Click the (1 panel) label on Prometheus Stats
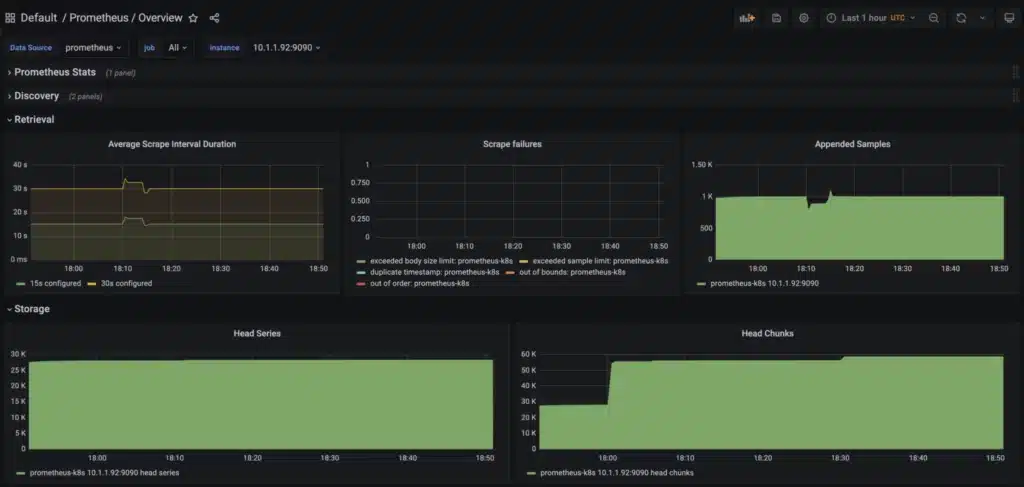 121,73
